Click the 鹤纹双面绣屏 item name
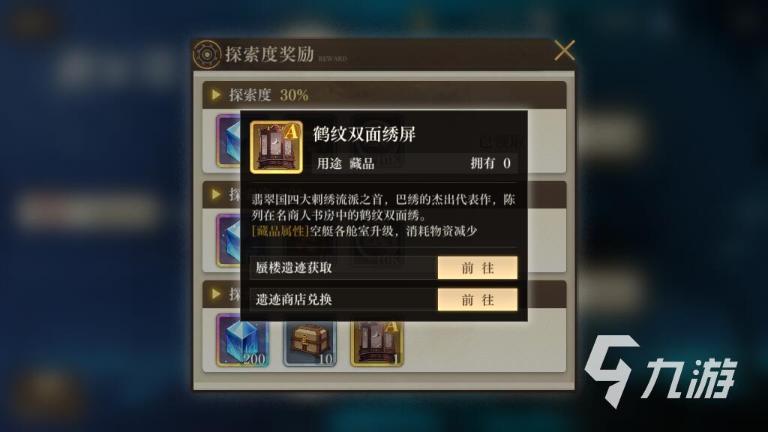The image size is (768, 432). 364,134
